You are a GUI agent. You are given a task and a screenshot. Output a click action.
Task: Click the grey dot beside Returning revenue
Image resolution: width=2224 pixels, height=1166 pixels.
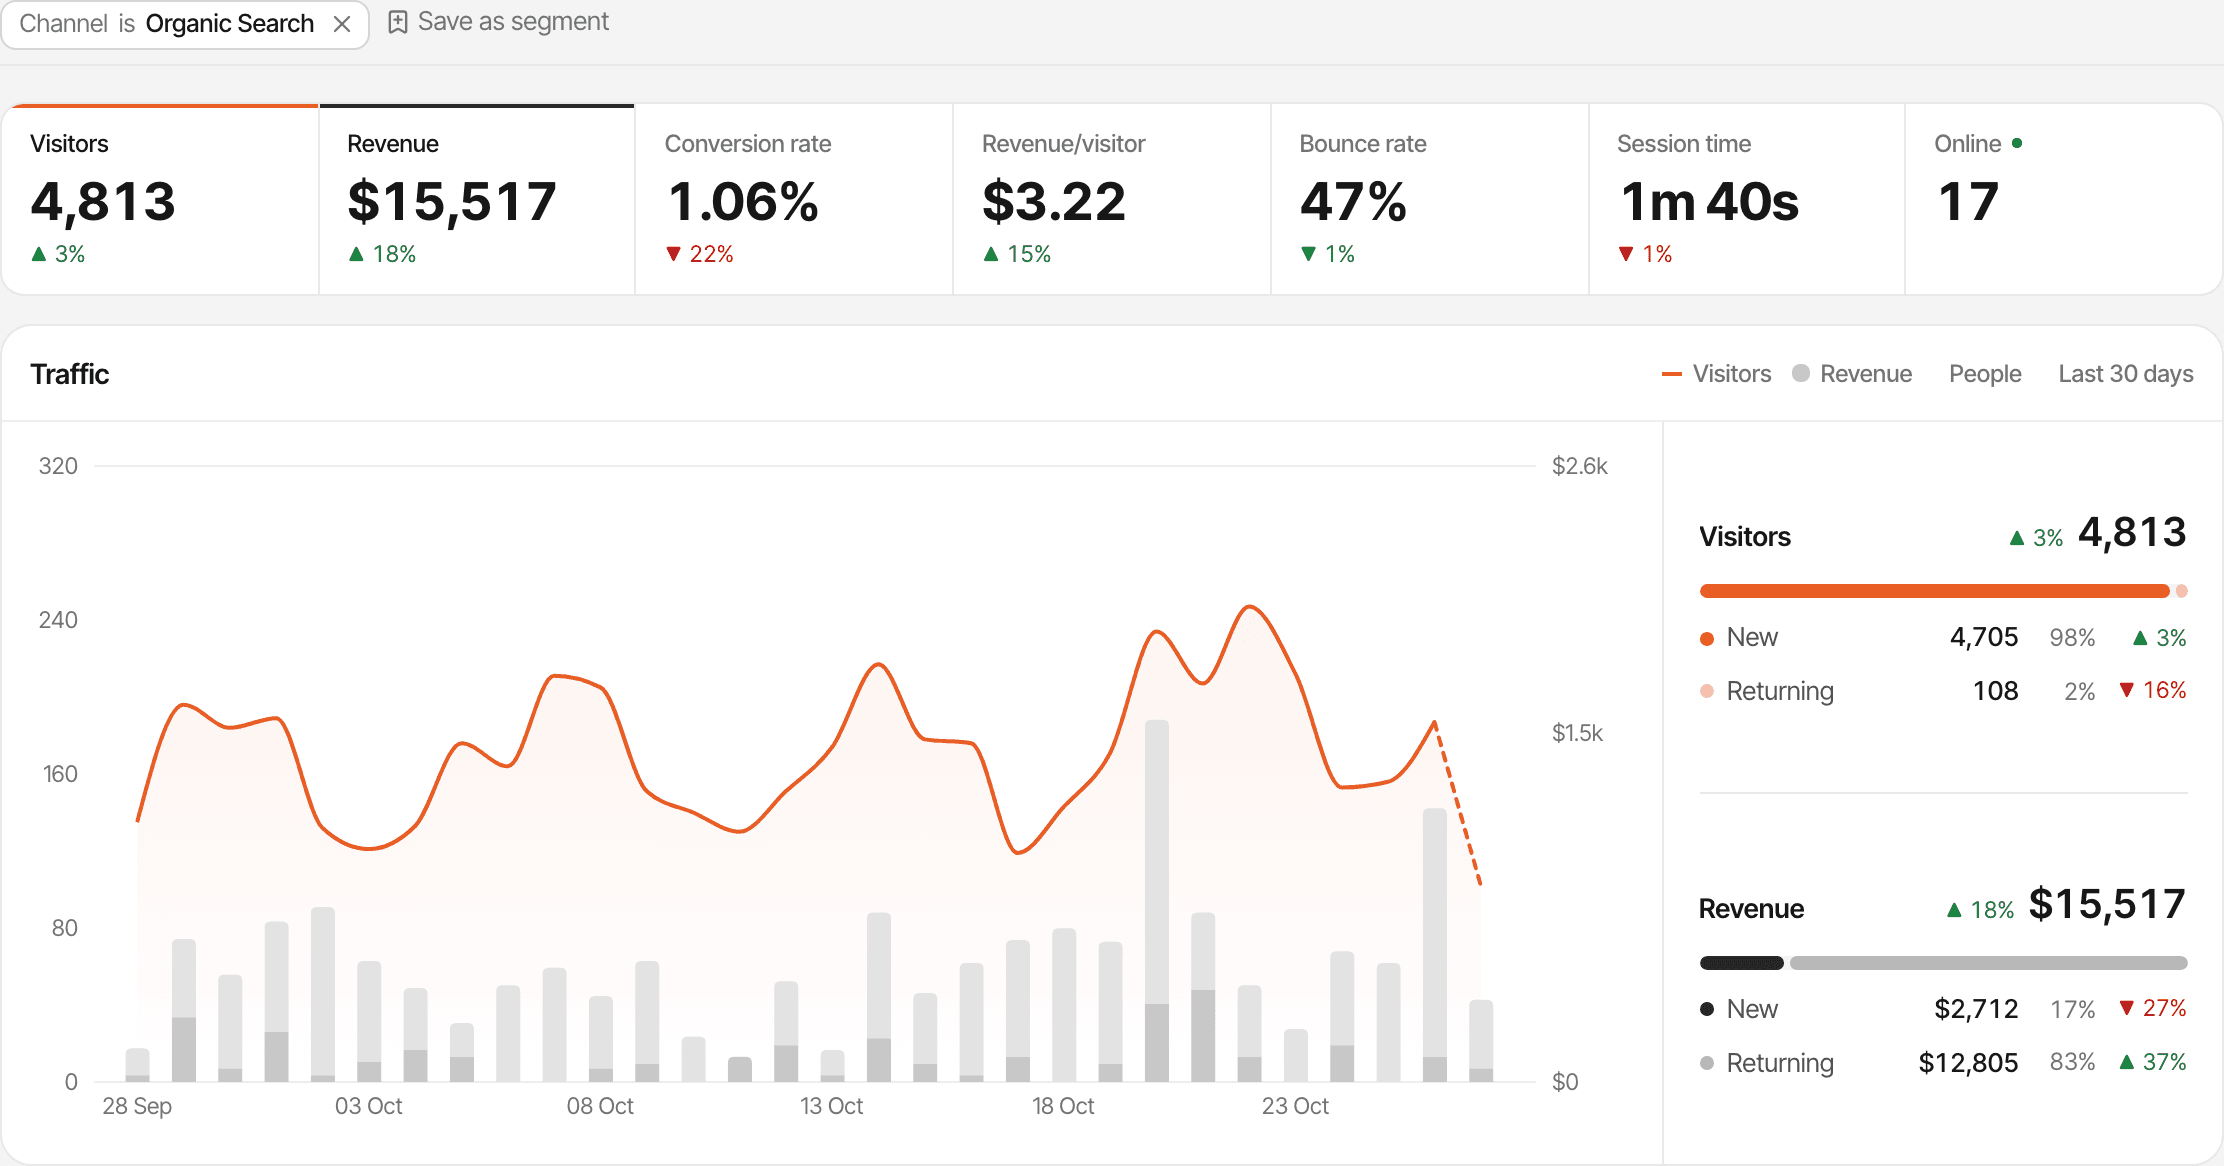(1707, 1063)
